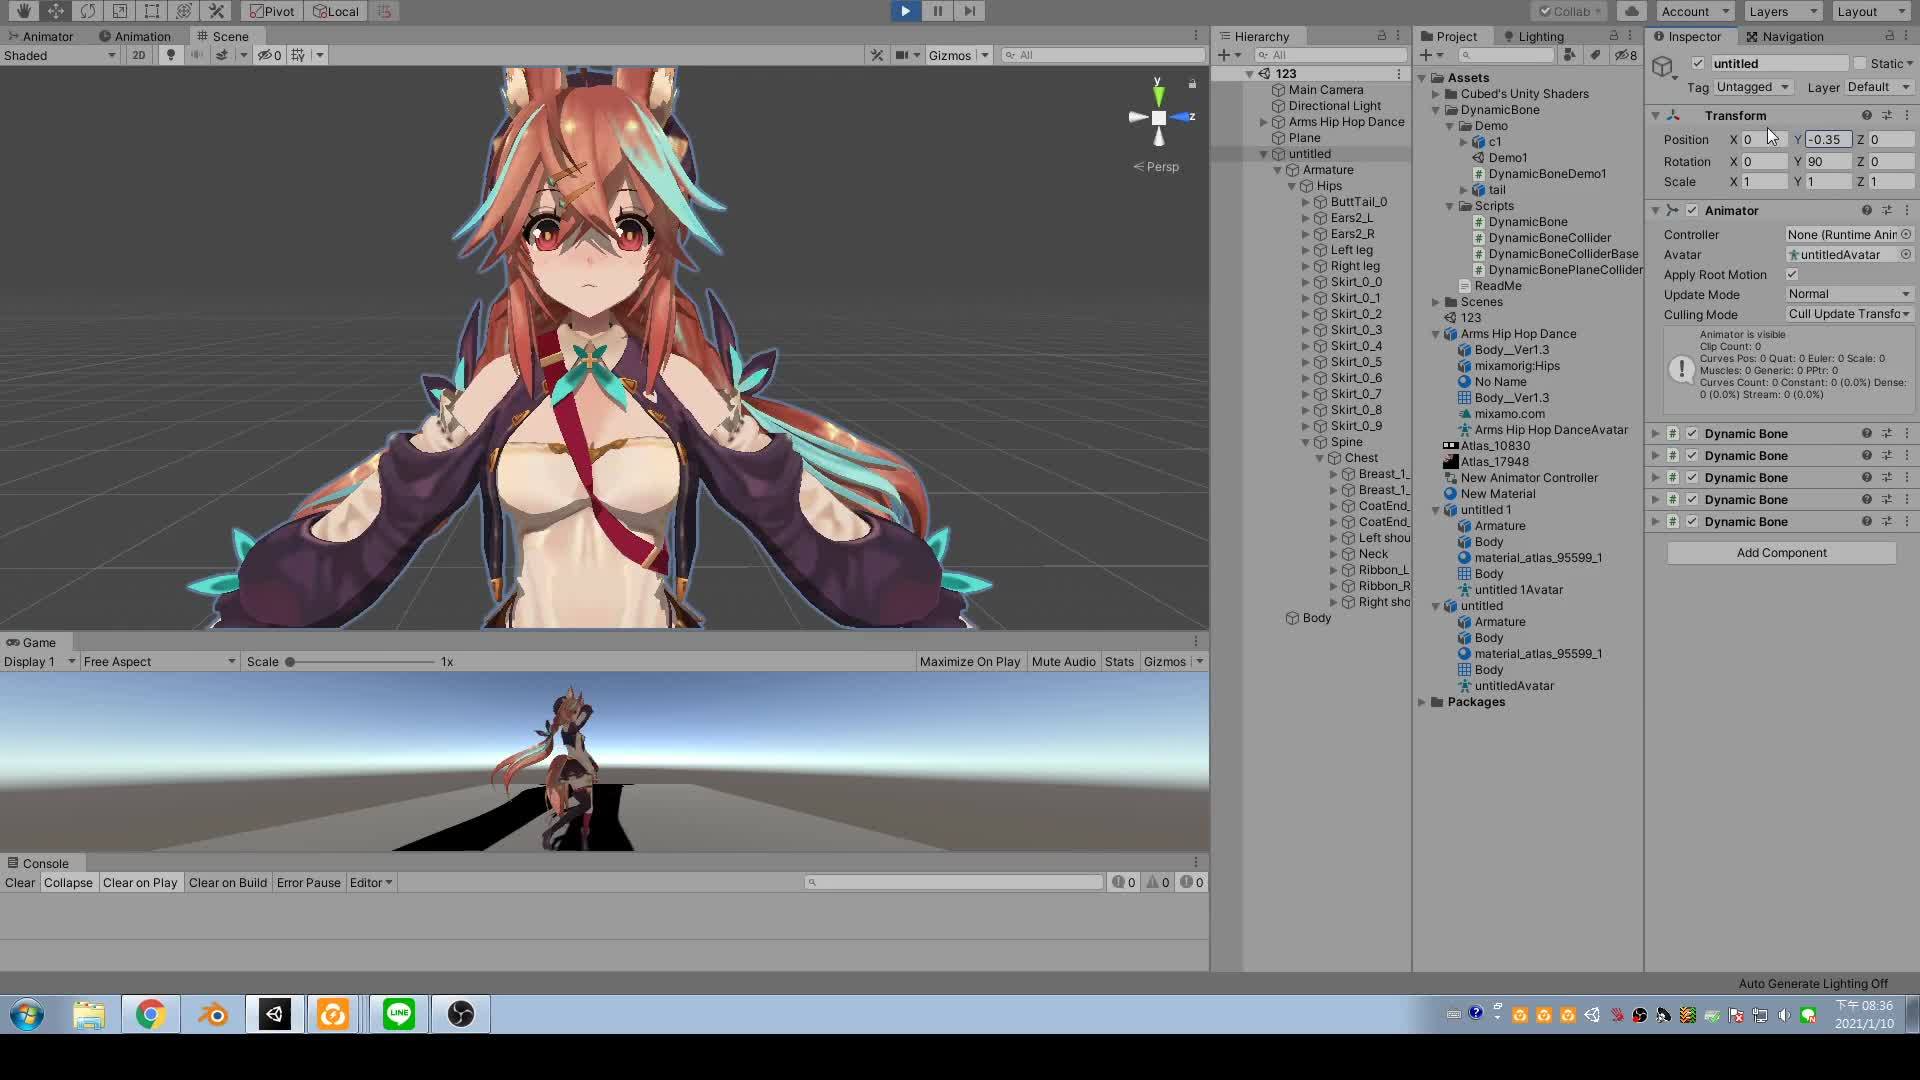
Task: Open Unity editor from the taskbar
Action: point(275,1014)
